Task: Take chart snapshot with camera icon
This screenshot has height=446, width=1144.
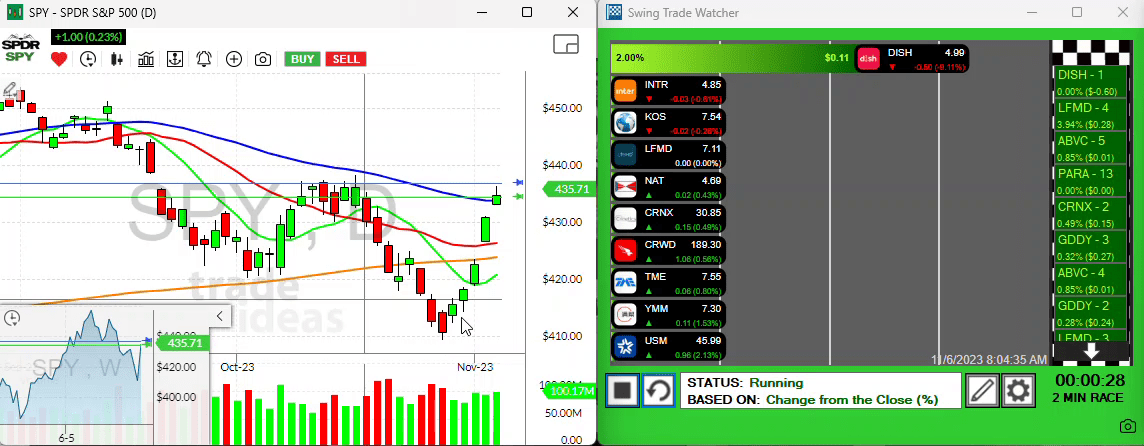Action: coord(263,59)
